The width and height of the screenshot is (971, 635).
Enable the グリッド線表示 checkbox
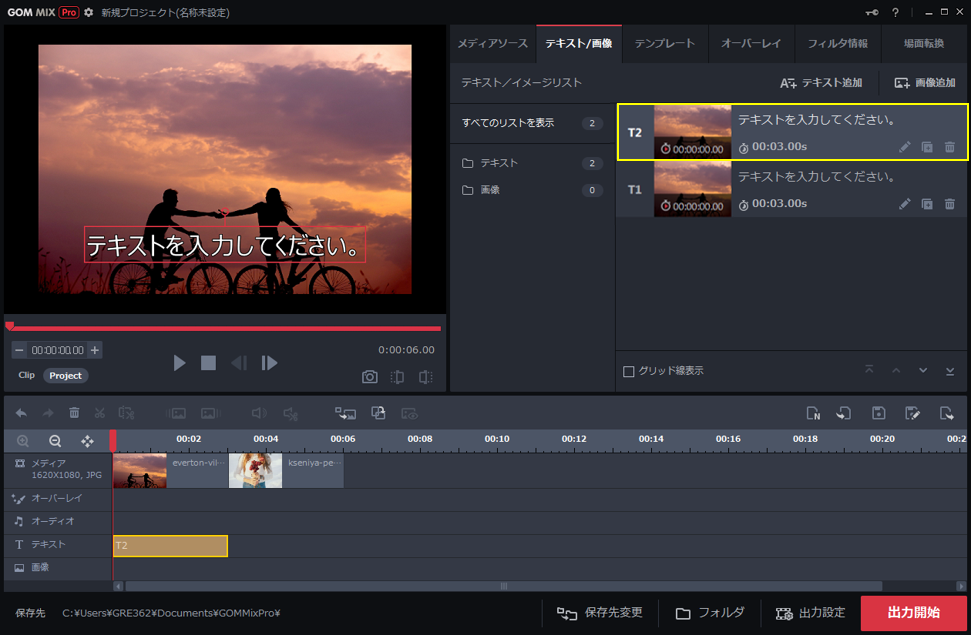(x=629, y=371)
